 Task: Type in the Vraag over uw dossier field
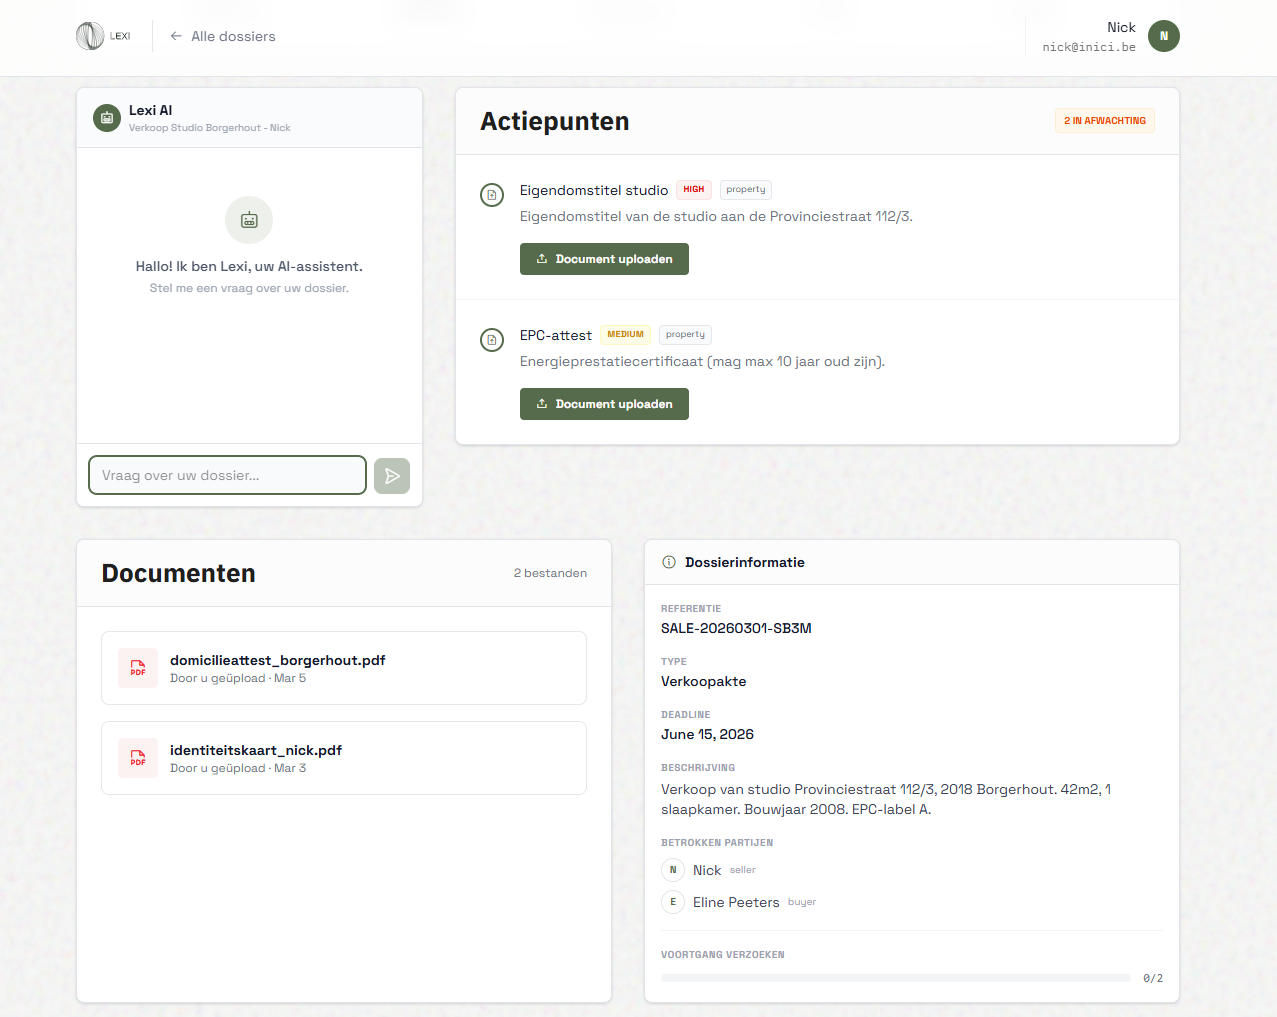pyautogui.click(x=227, y=476)
